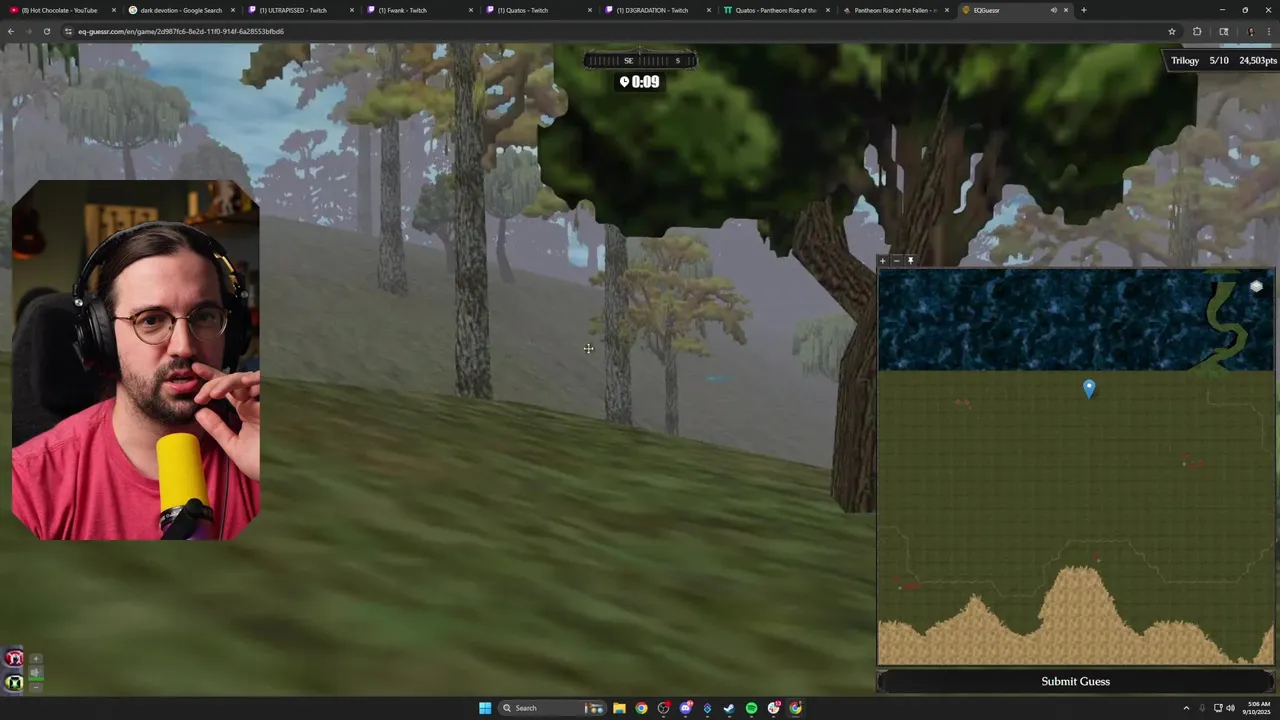Switch to the Quatos Twitch tab
Viewport: 1280px width, 720px height.
(537, 10)
